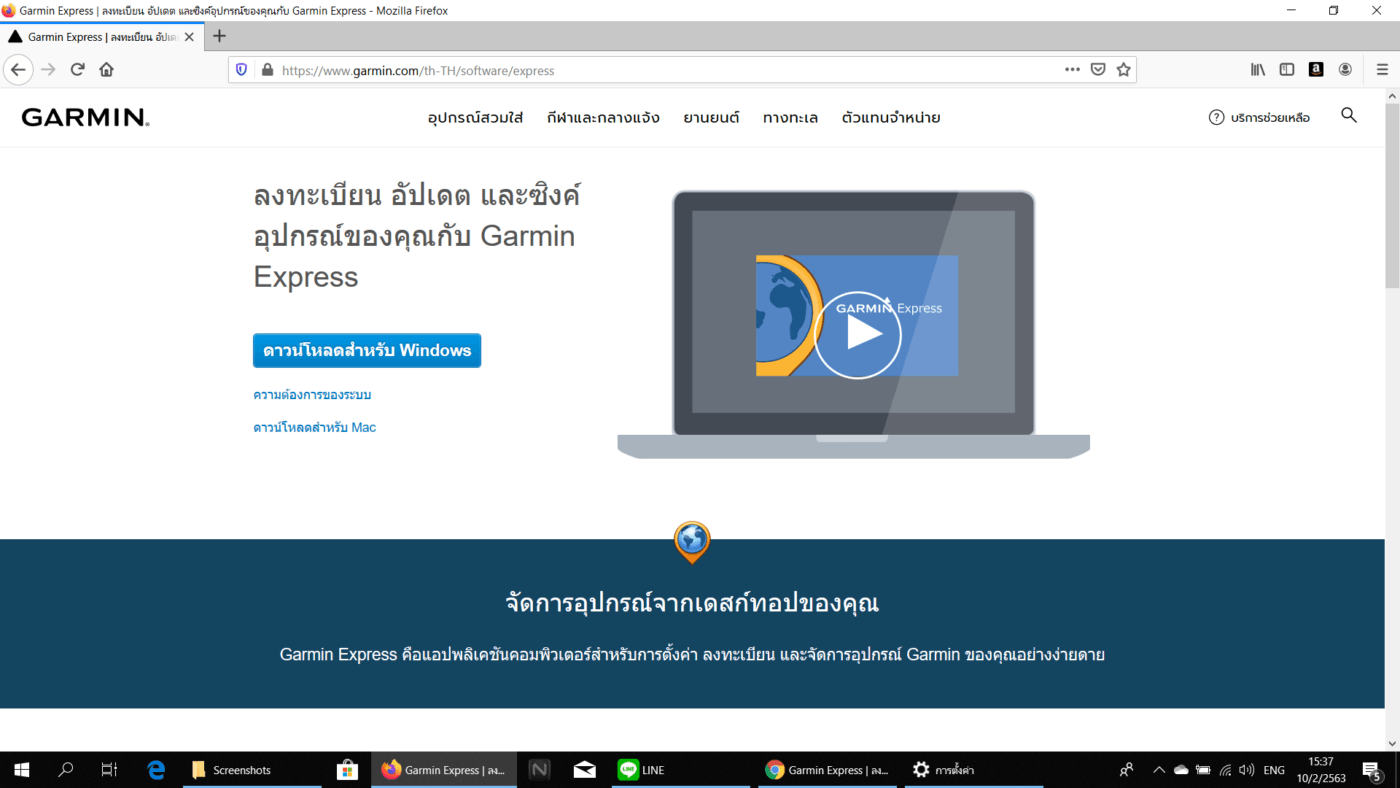This screenshot has width=1400, height=788.
Task: Open Task View in the taskbar
Action: click(x=109, y=770)
